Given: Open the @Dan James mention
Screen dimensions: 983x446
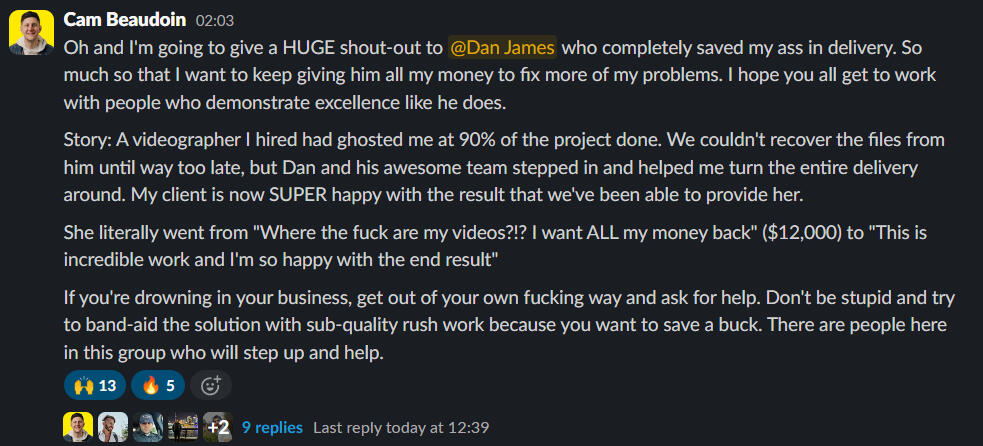Looking at the screenshot, I should (x=503, y=48).
